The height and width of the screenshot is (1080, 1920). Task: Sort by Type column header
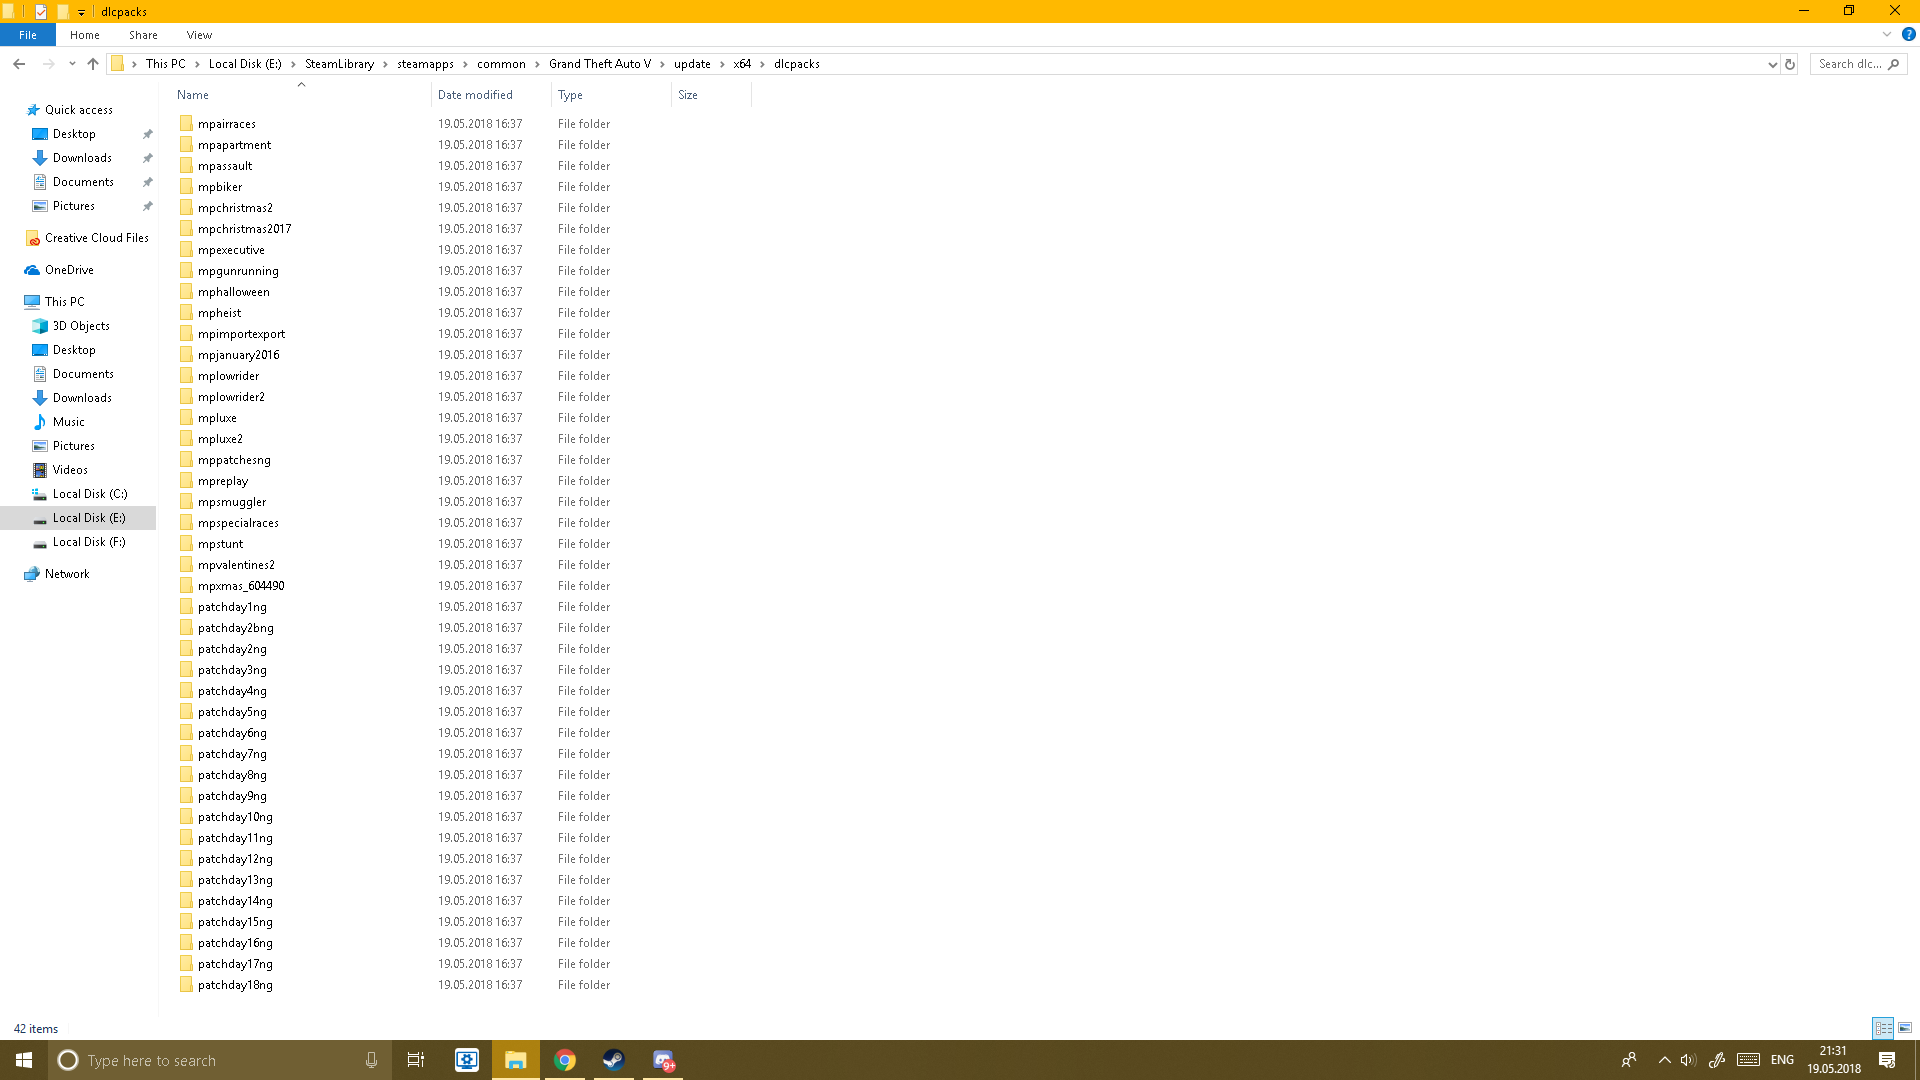coord(611,95)
